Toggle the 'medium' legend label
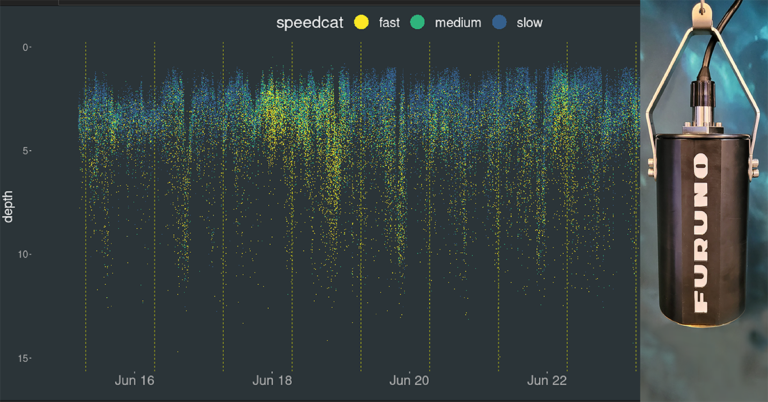Viewport: 768px width, 402px height. [x=457, y=21]
